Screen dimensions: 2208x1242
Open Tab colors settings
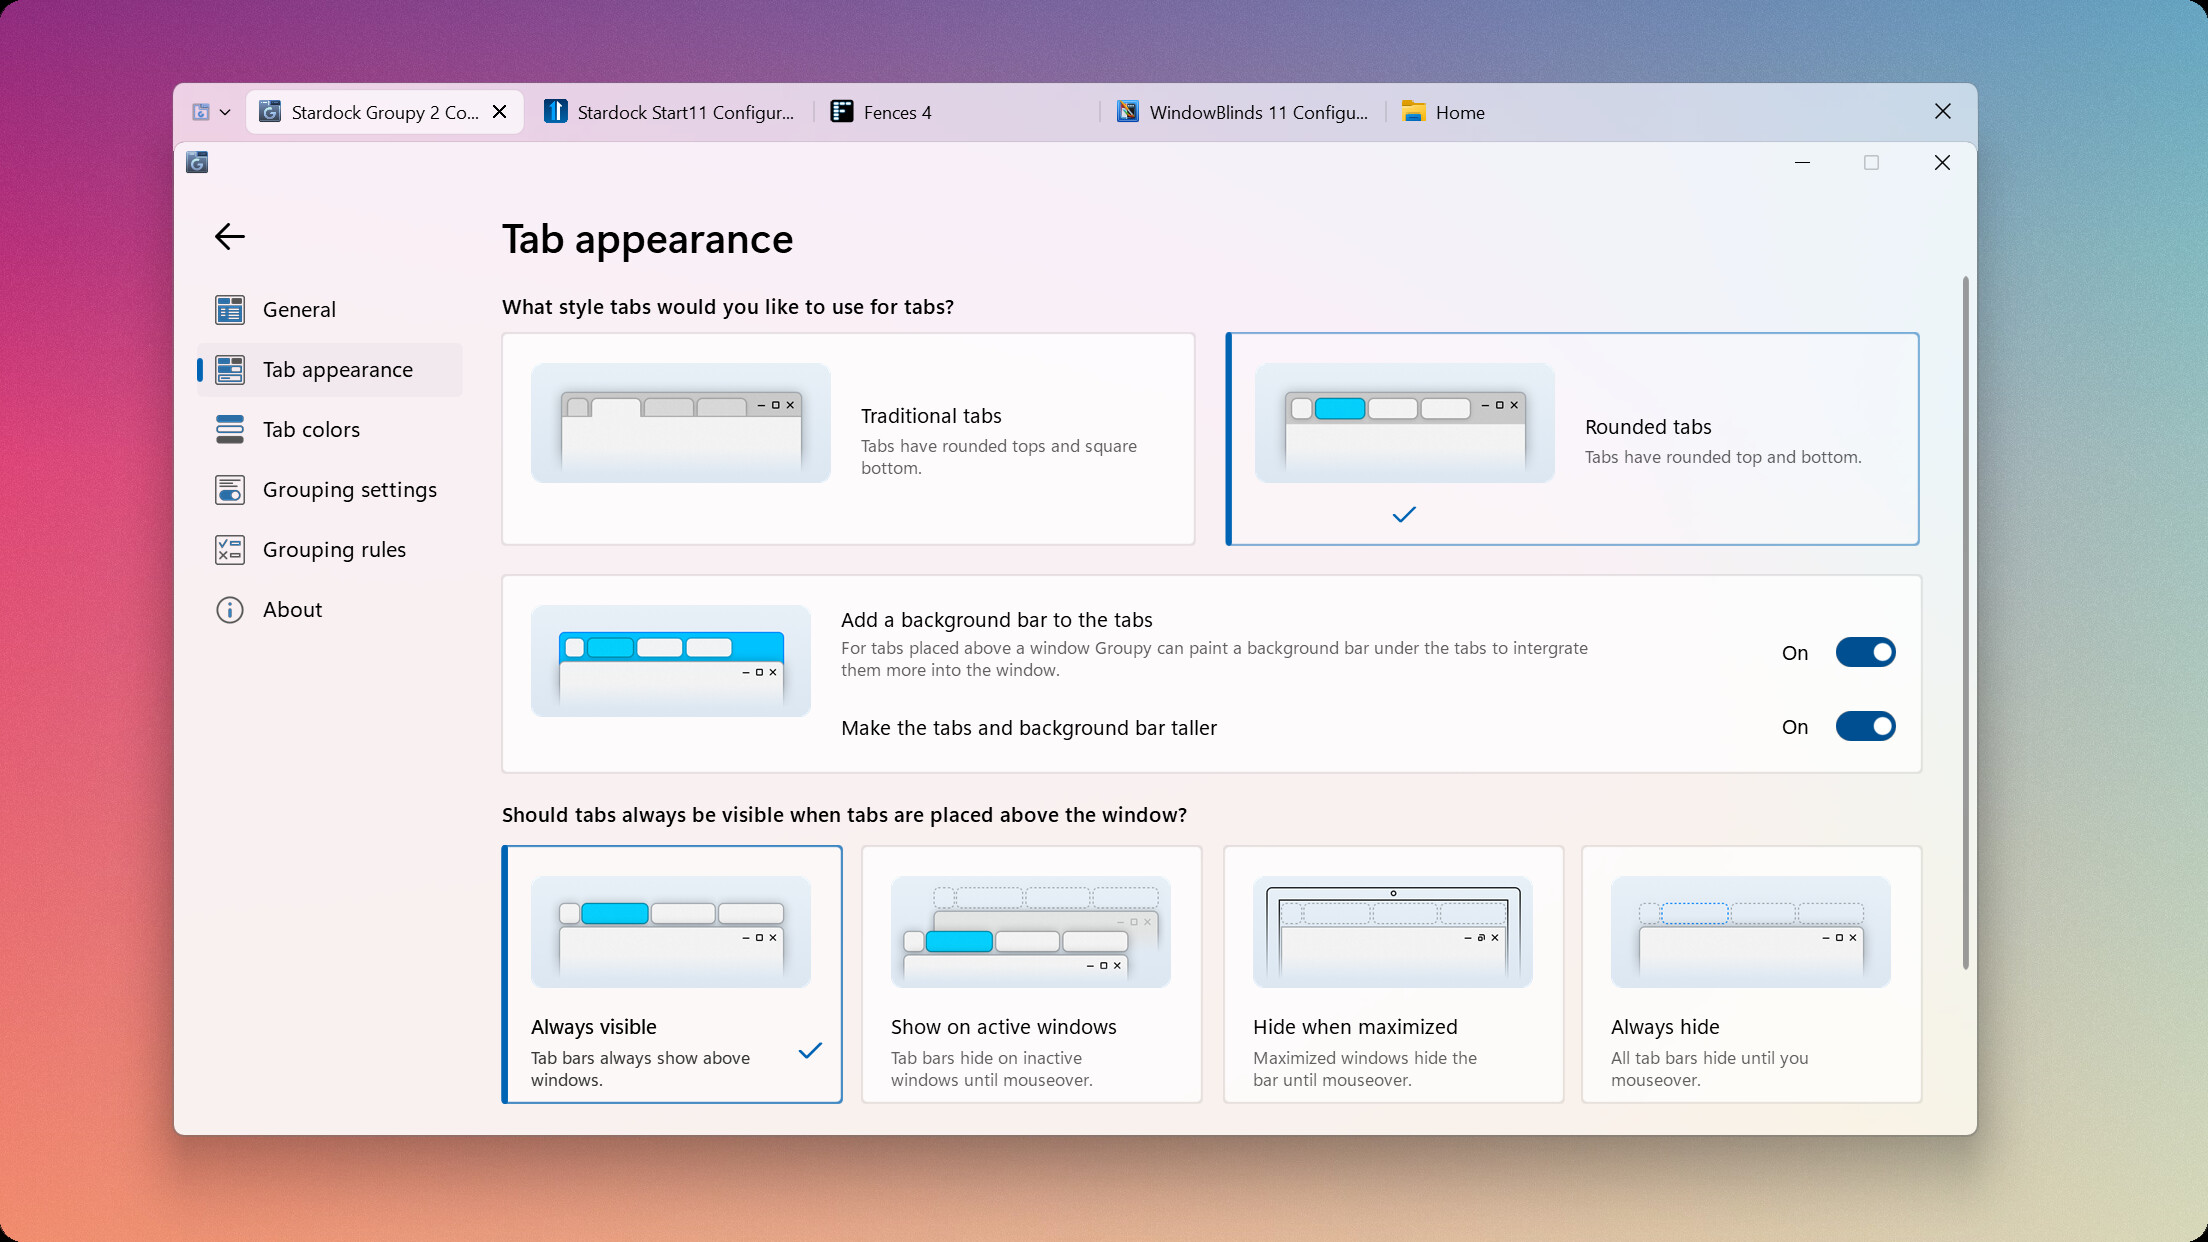click(311, 429)
